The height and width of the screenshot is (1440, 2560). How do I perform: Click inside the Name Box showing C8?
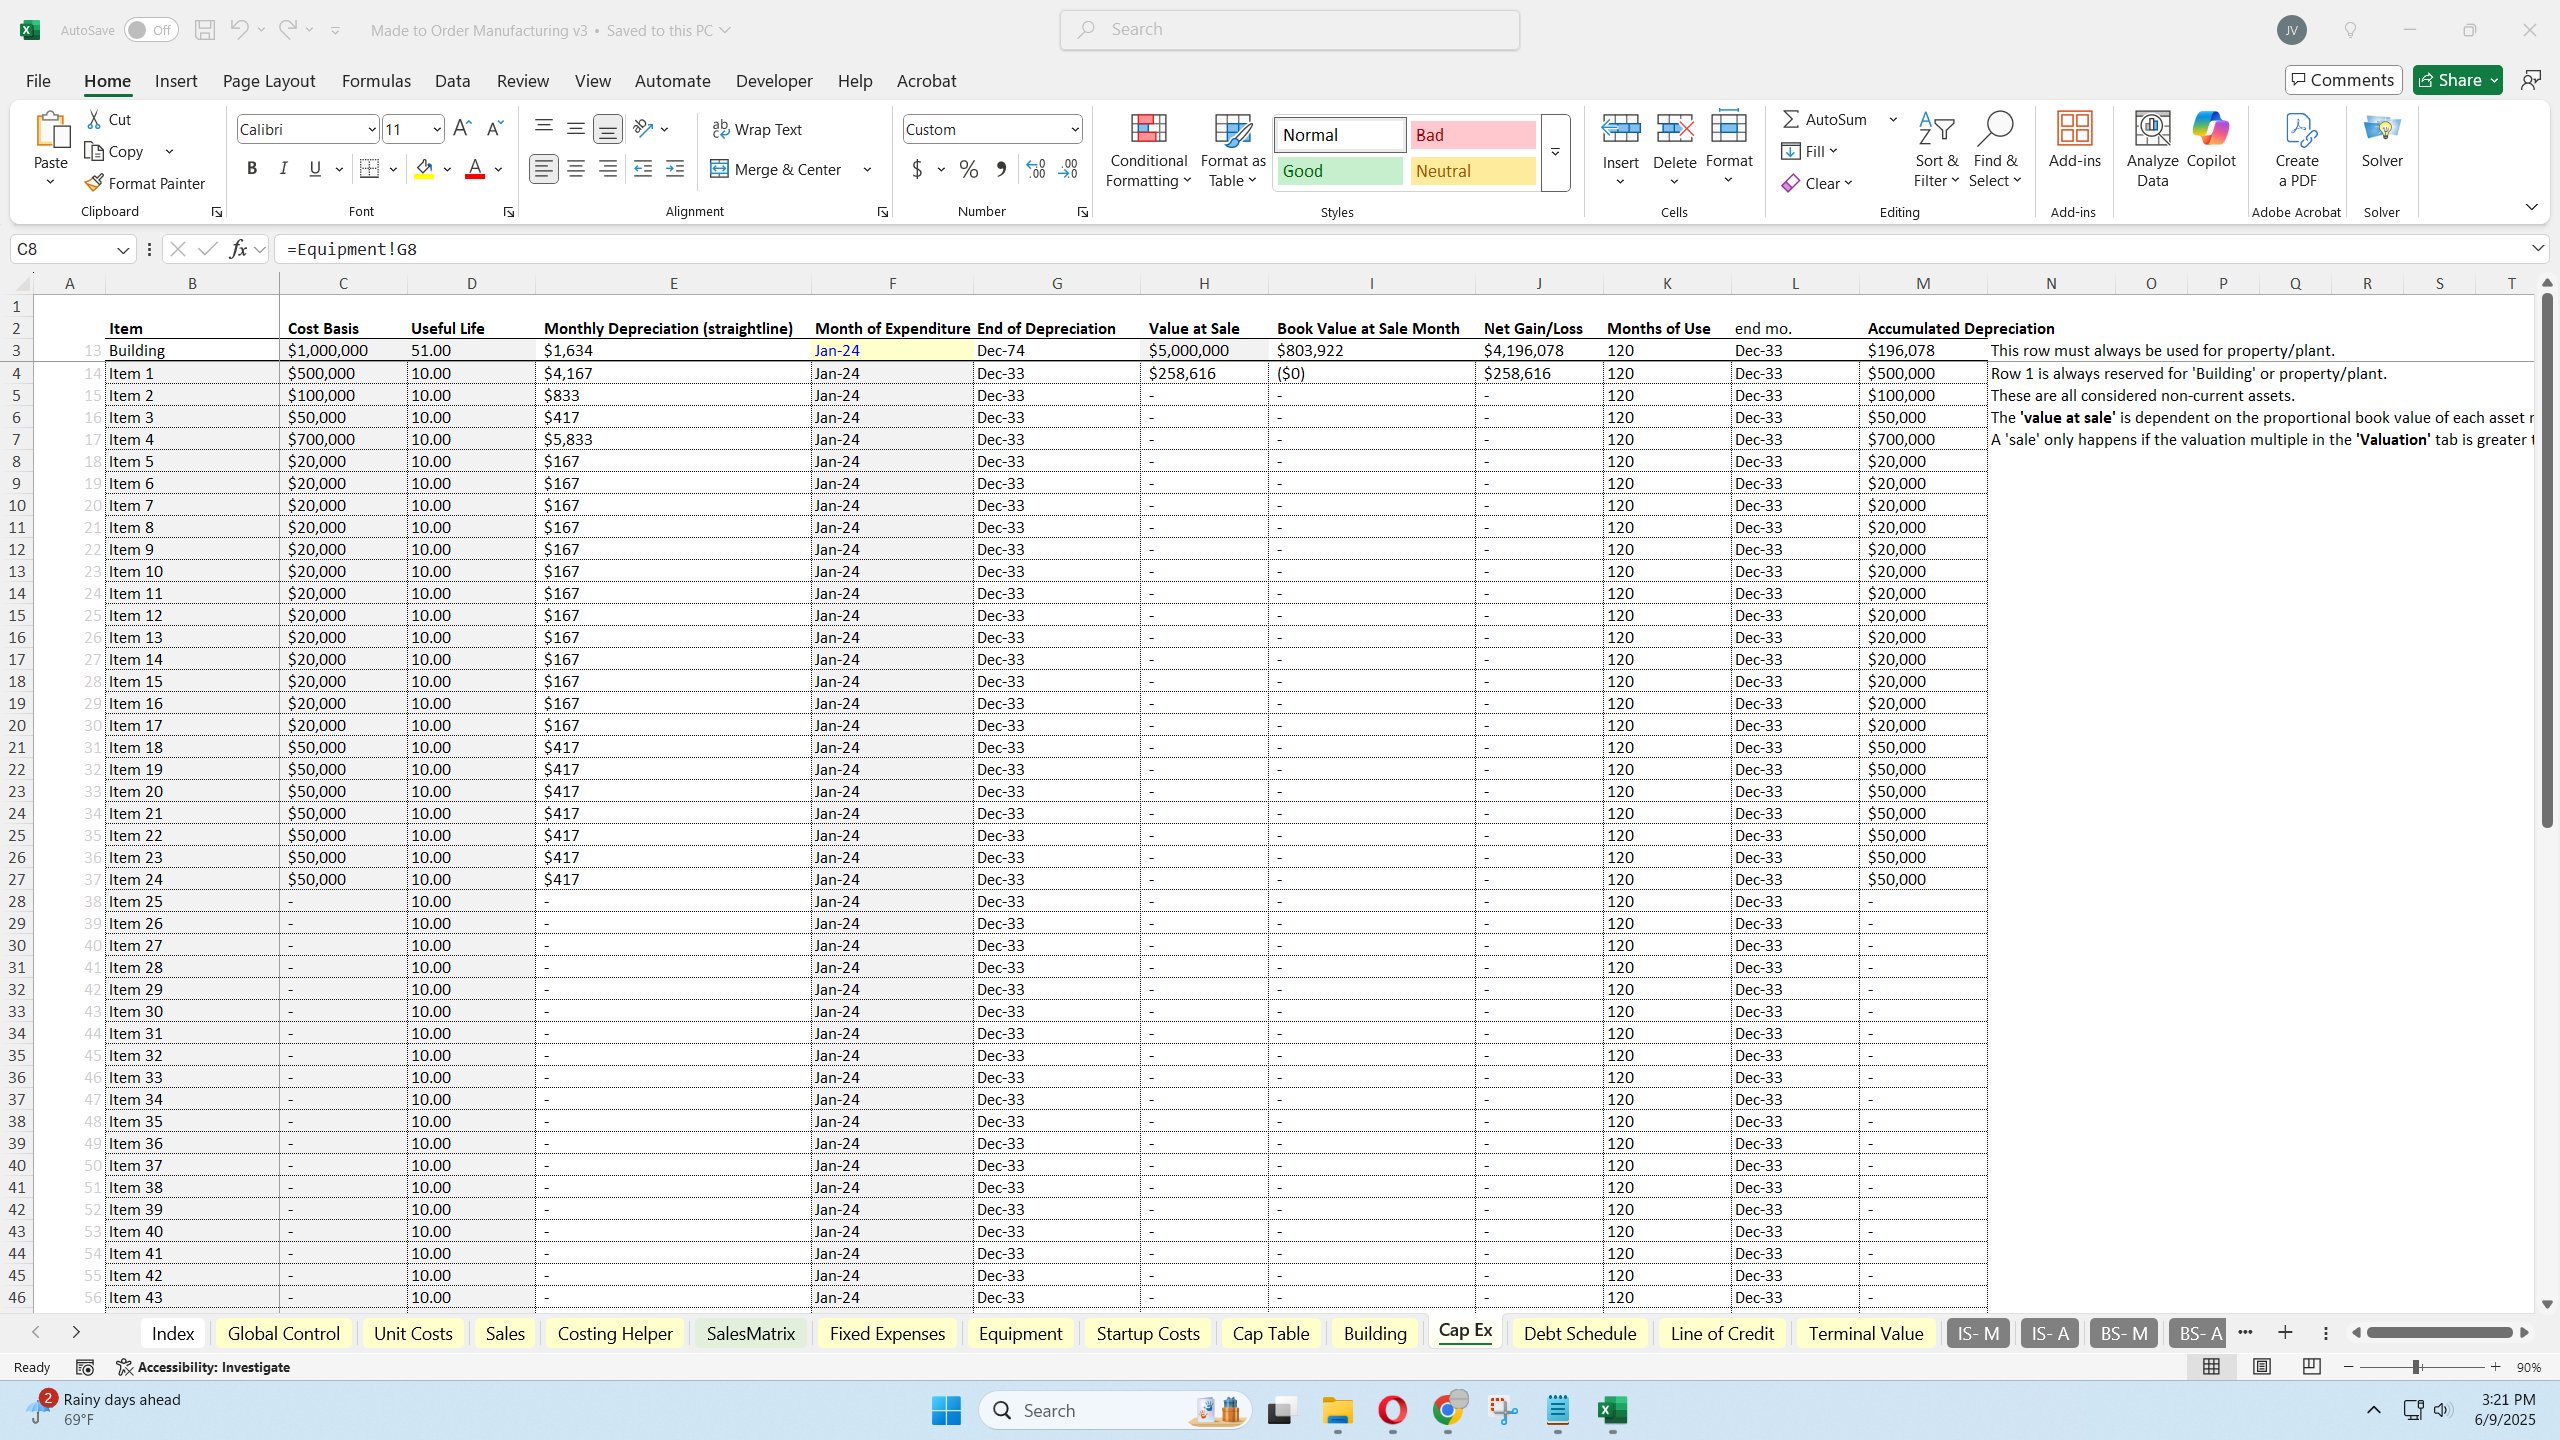click(62, 249)
